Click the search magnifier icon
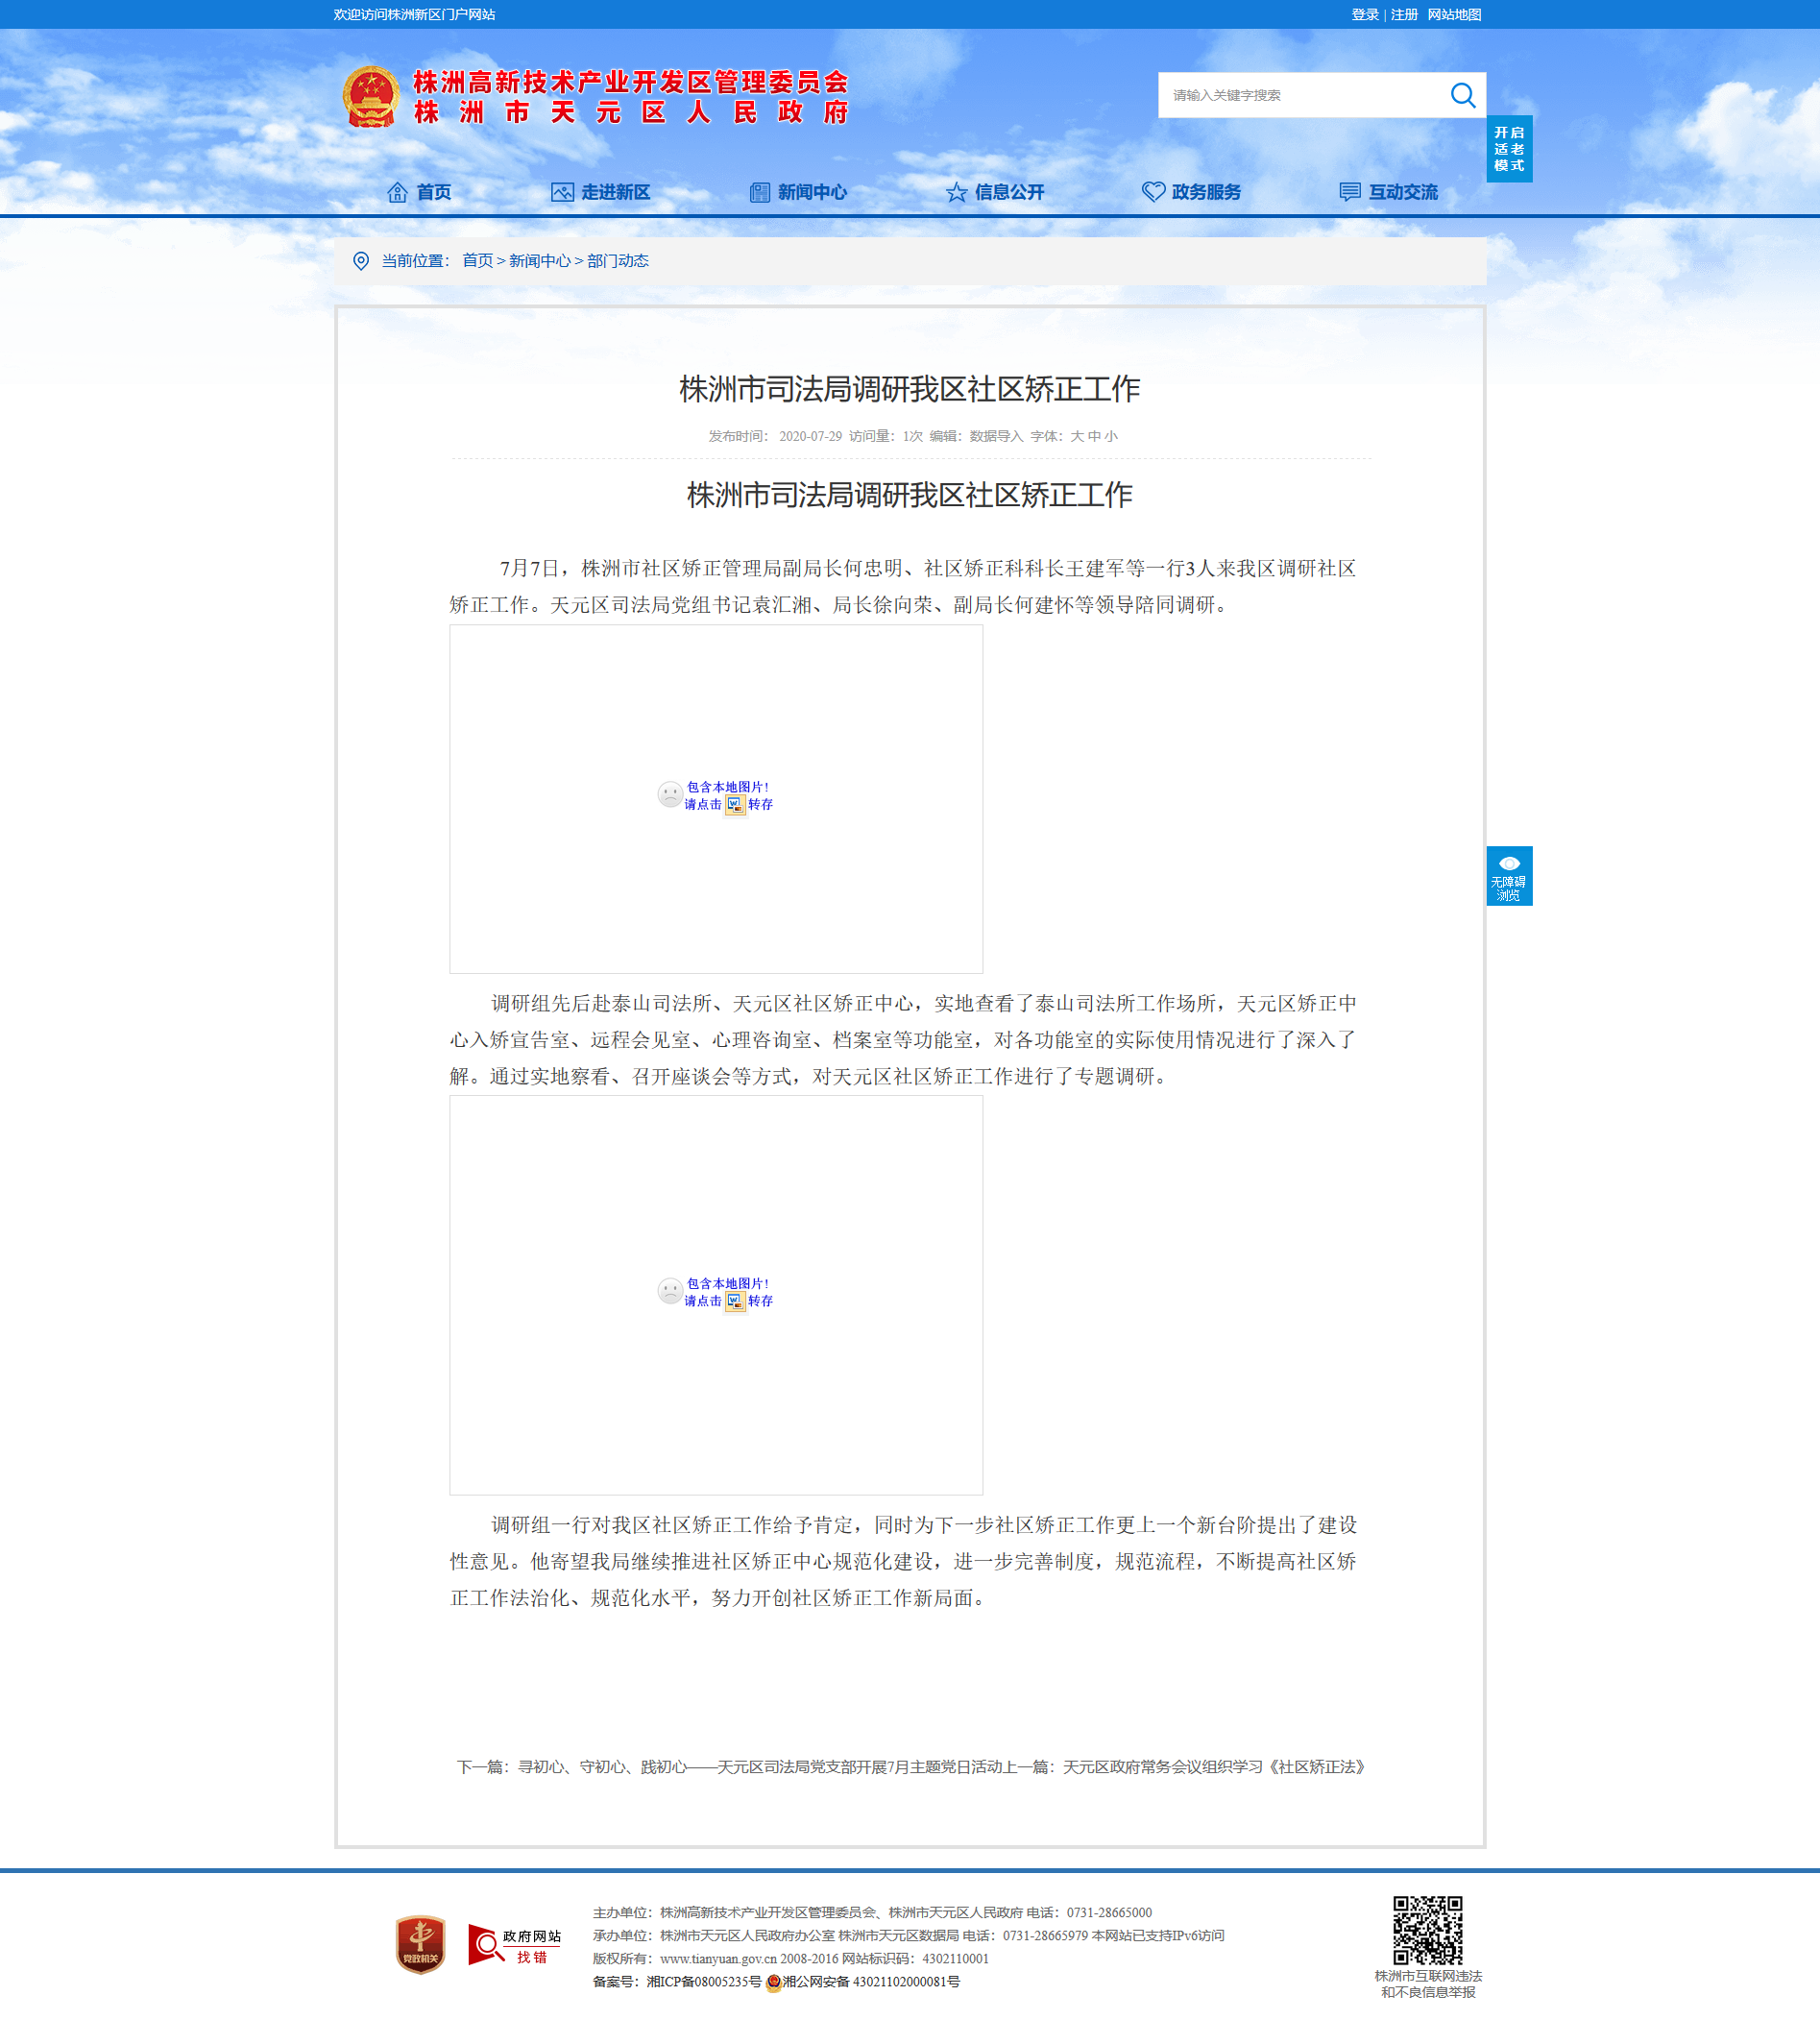Image resolution: width=1820 pixels, height=2020 pixels. click(x=1462, y=95)
